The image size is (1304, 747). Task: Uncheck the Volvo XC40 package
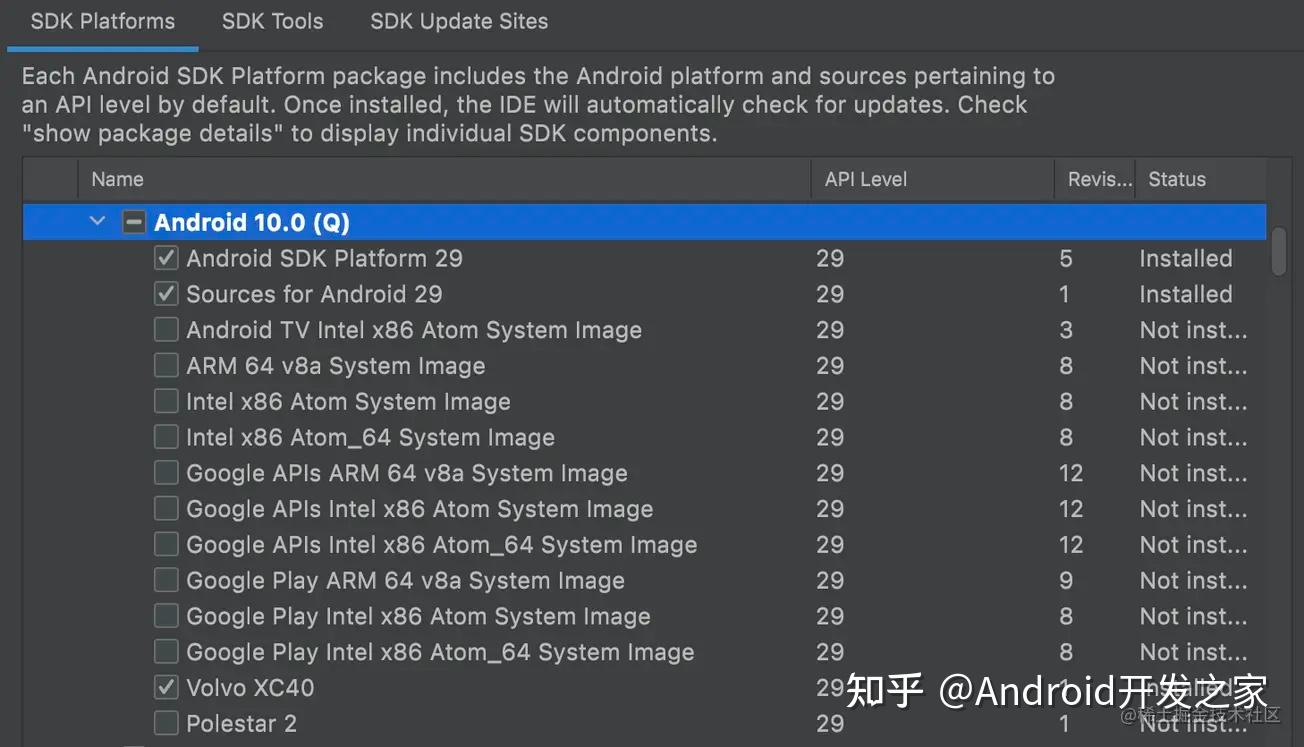[165, 687]
